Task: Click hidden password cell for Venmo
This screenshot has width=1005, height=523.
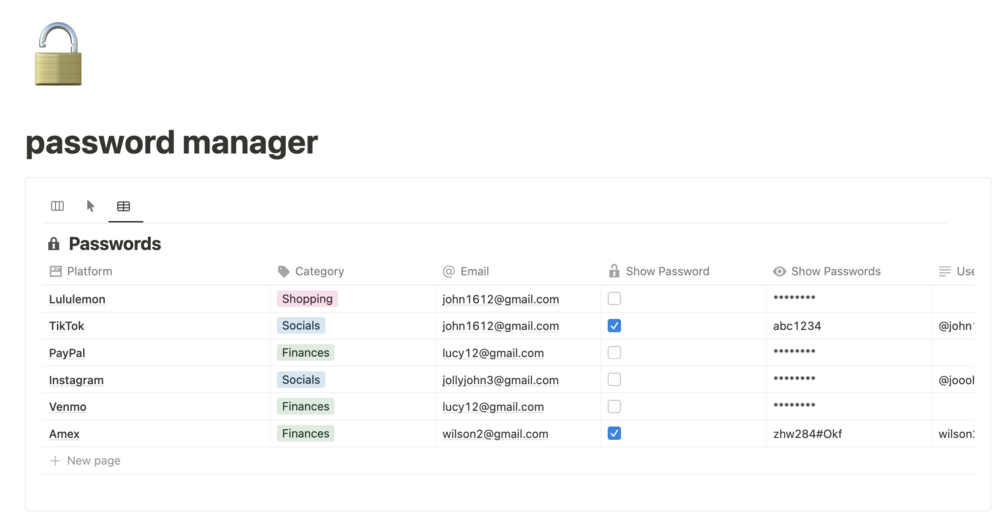Action: coord(794,406)
